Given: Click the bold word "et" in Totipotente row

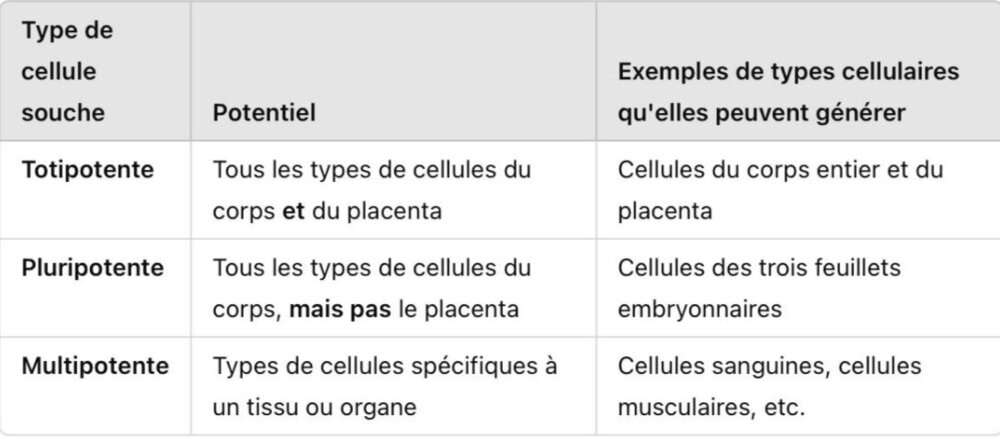Looking at the screenshot, I should [x=294, y=211].
